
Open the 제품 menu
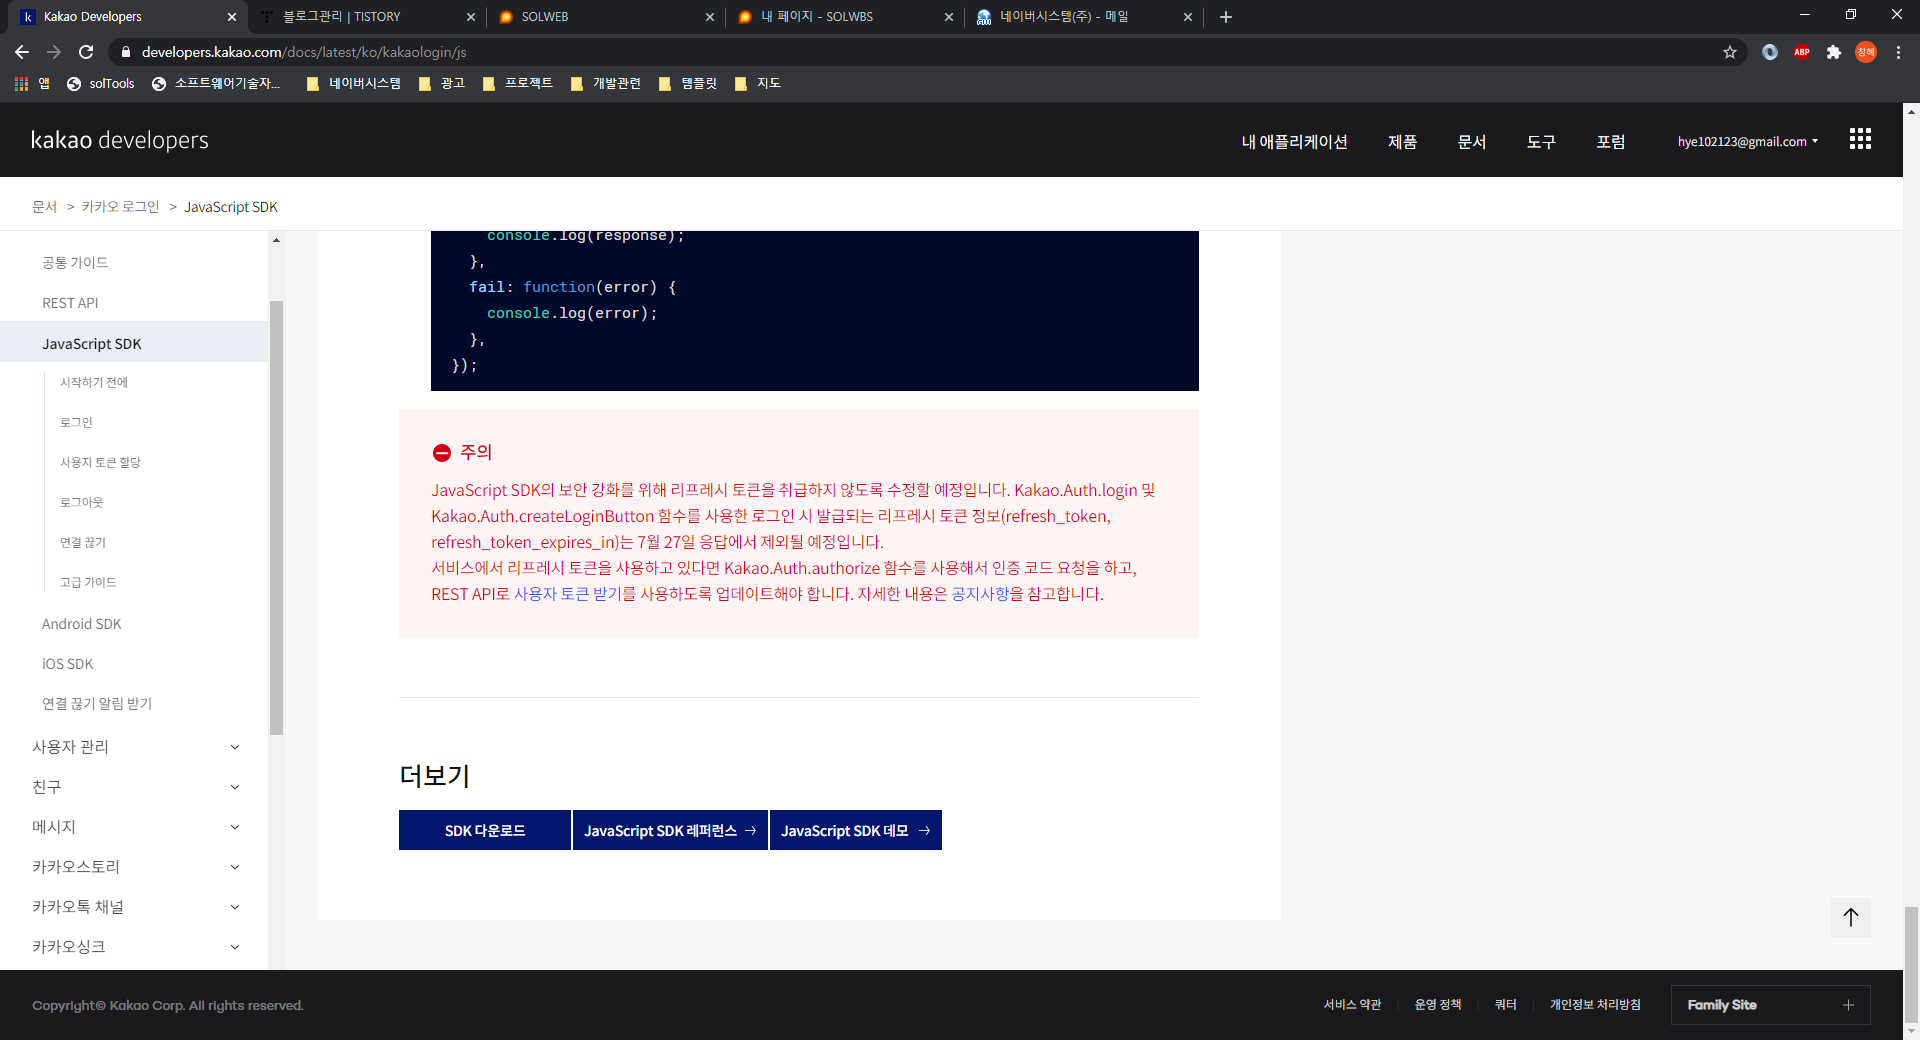coord(1402,142)
